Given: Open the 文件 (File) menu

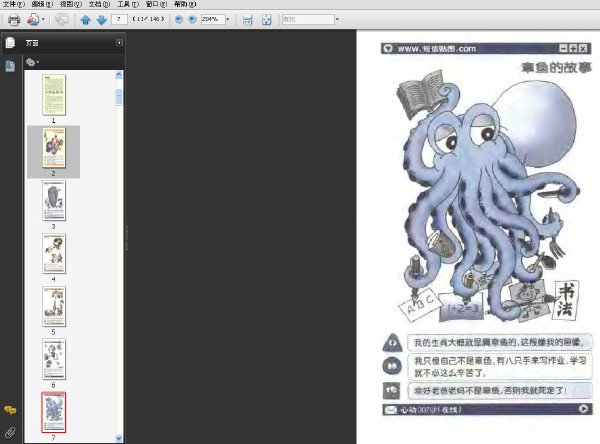Looking at the screenshot, I should click(14, 4).
